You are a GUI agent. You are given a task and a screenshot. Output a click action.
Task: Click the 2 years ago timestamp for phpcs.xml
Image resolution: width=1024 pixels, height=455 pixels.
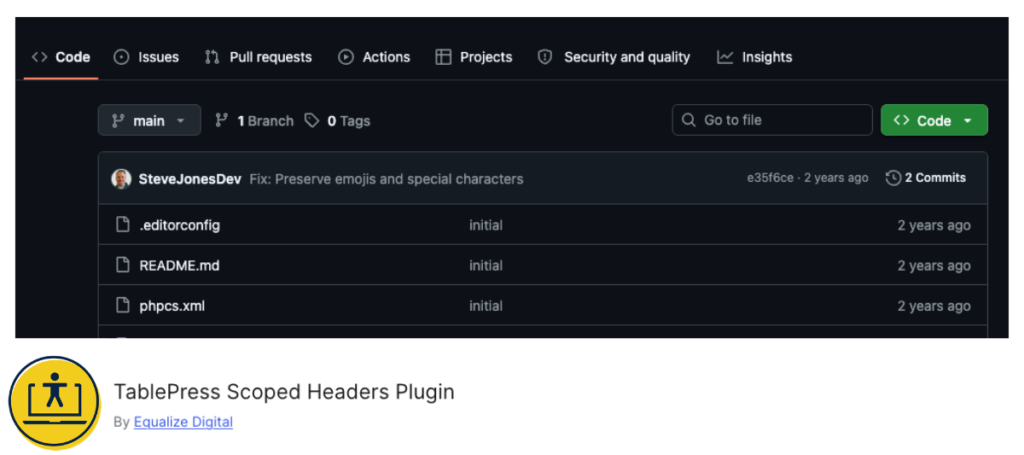(934, 306)
